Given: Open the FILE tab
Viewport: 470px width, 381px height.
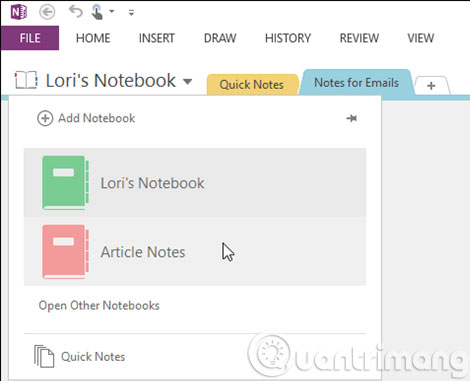Looking at the screenshot, I should (30, 38).
